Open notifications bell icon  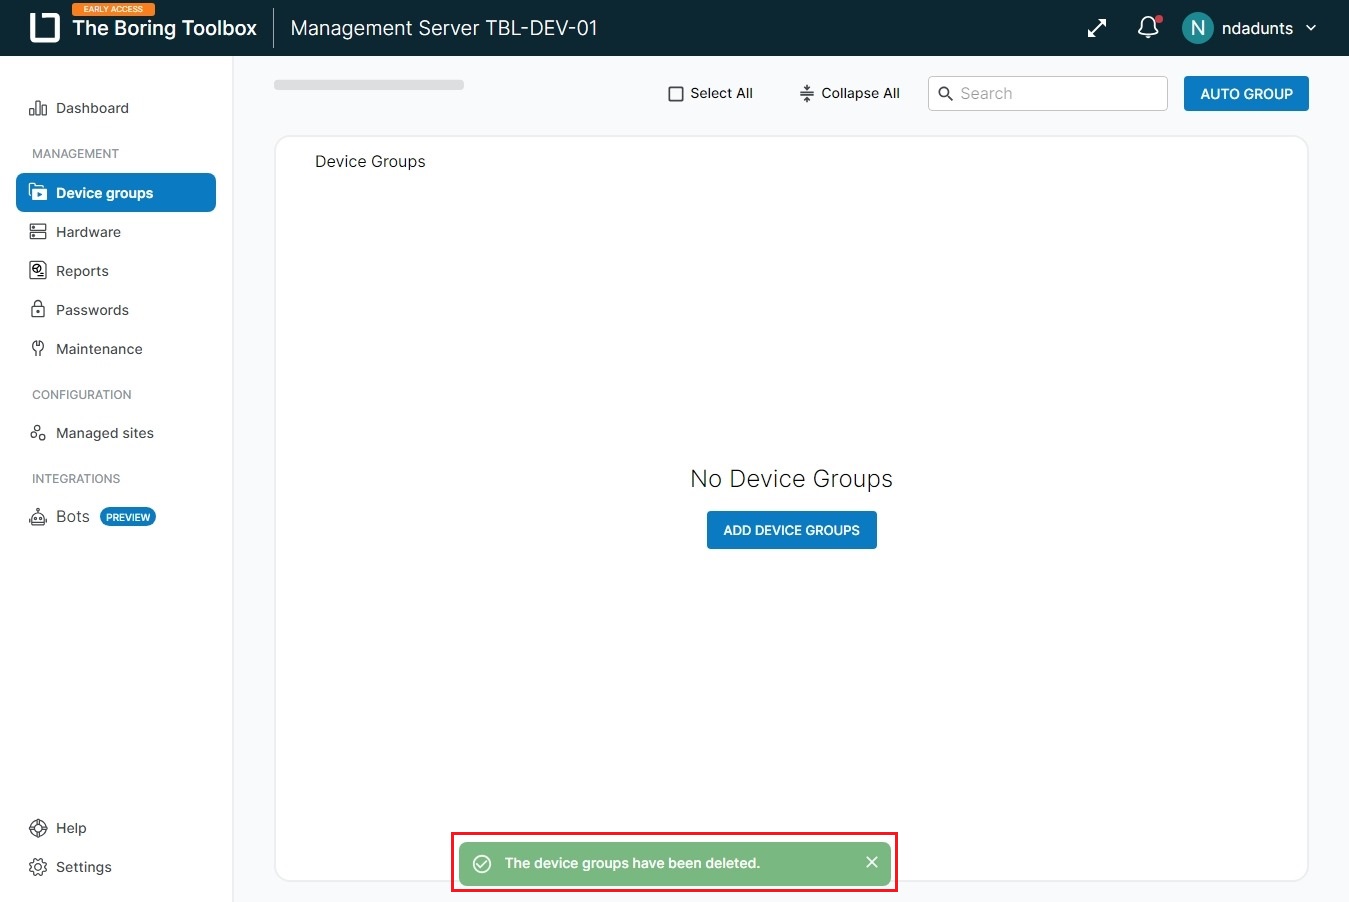1148,28
